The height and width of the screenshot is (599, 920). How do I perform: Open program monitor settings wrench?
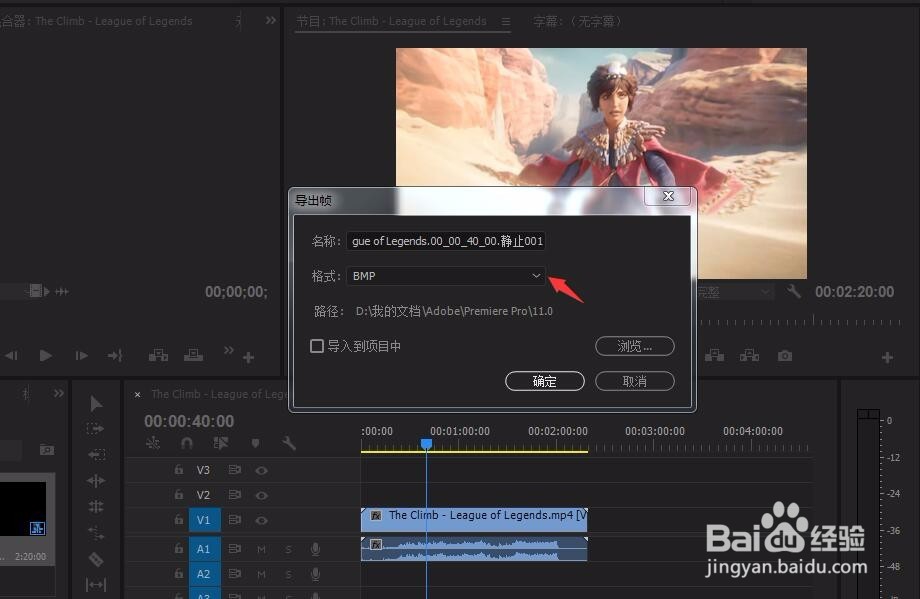click(794, 291)
